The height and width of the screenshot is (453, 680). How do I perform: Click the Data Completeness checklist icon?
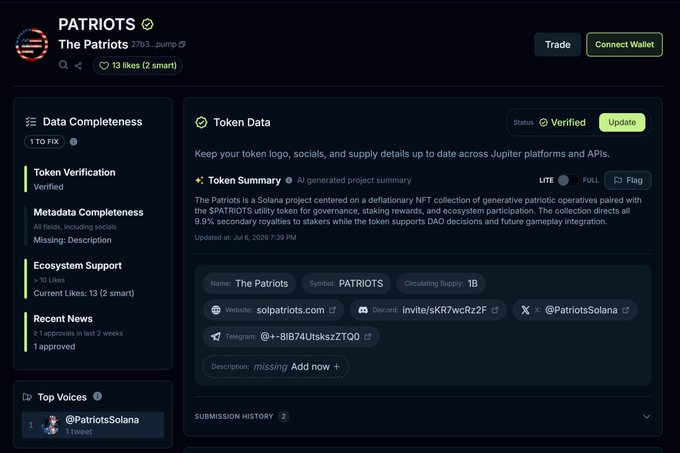31,122
